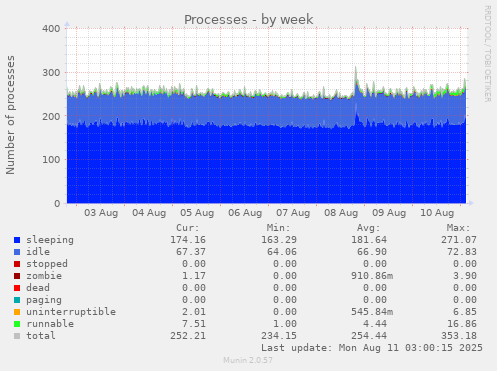Click idle average value 66.90
497x371 pixels.
pyautogui.click(x=372, y=252)
